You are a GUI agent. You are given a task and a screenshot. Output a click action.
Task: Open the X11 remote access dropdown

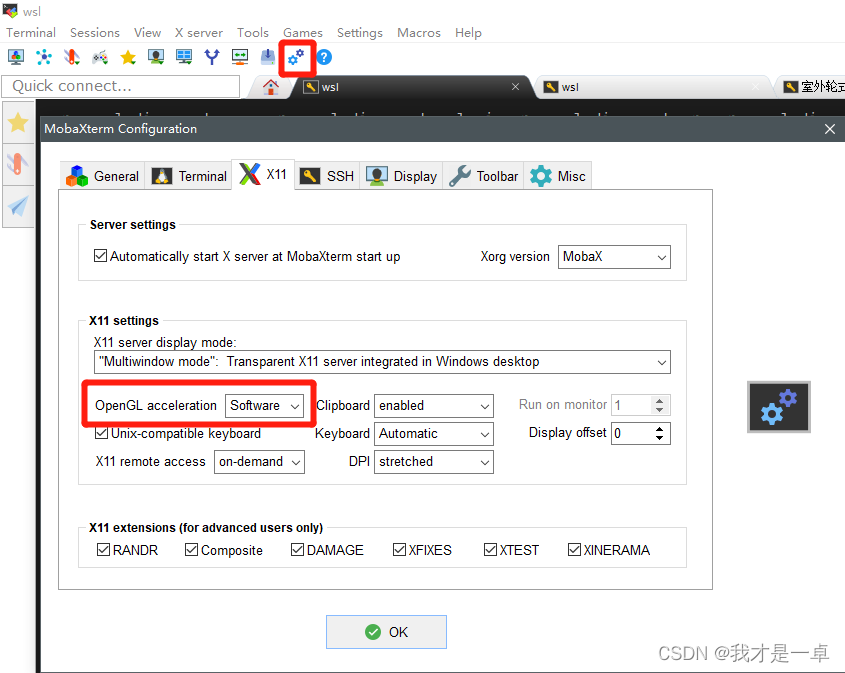tap(259, 462)
